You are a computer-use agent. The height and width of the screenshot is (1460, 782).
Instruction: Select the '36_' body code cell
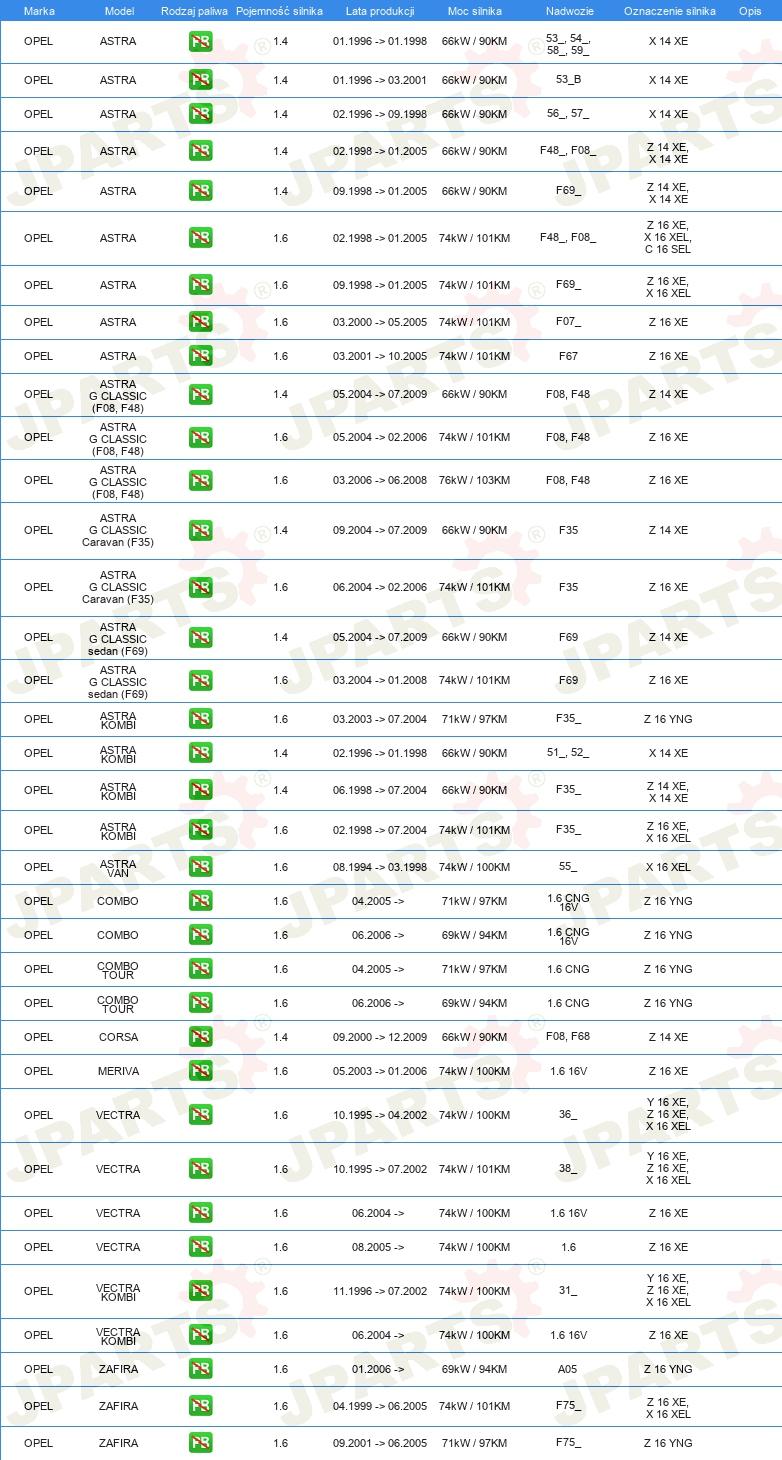coord(568,1115)
